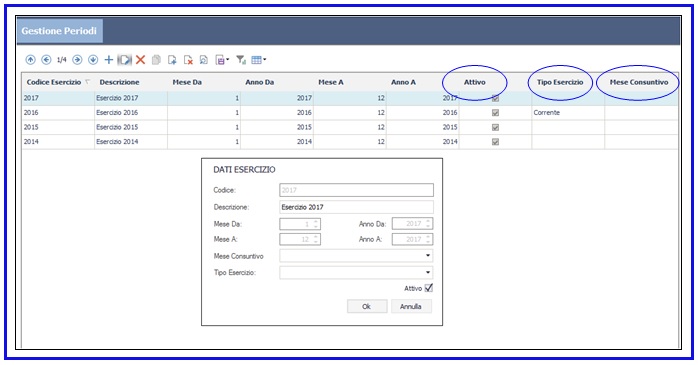Click the edit record pencil icon
698x365 pixels.
(125, 60)
